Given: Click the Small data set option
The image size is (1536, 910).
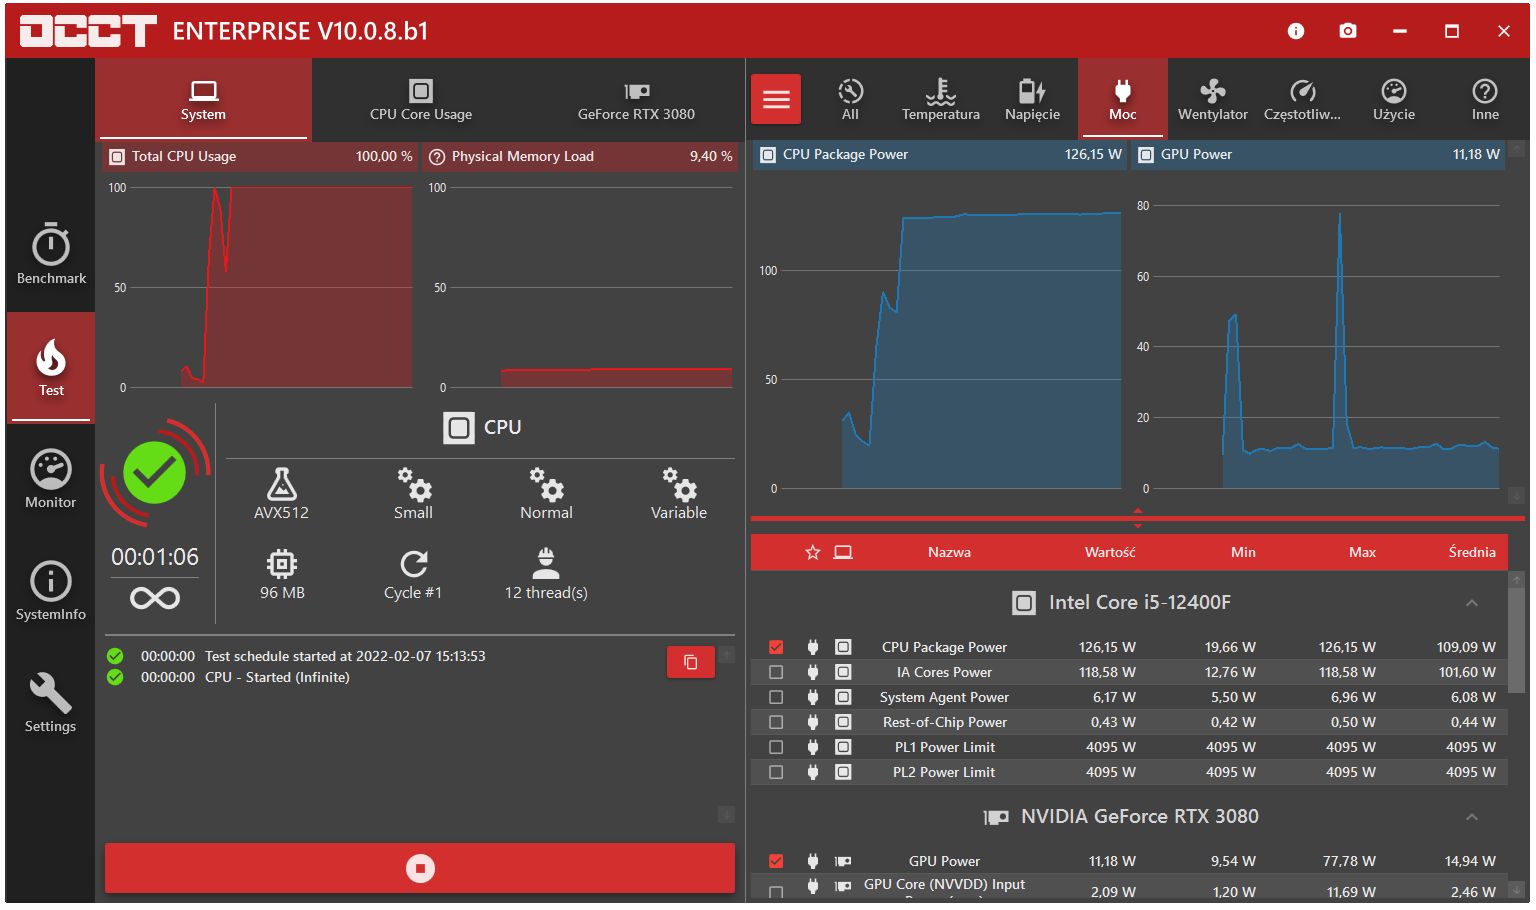Looking at the screenshot, I should 413,494.
